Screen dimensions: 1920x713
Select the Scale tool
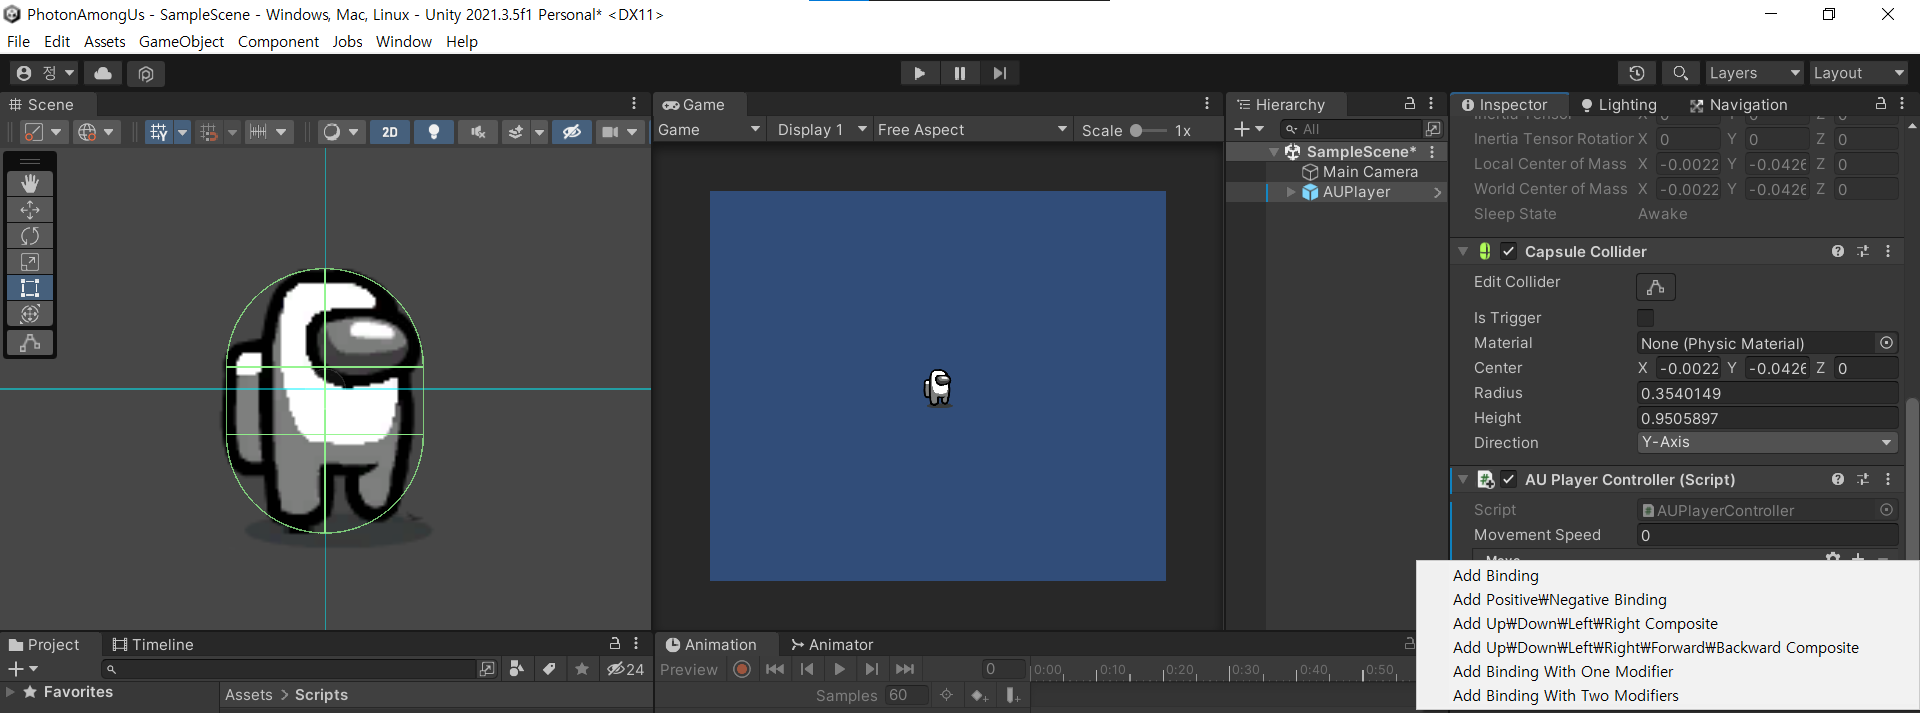tap(30, 262)
